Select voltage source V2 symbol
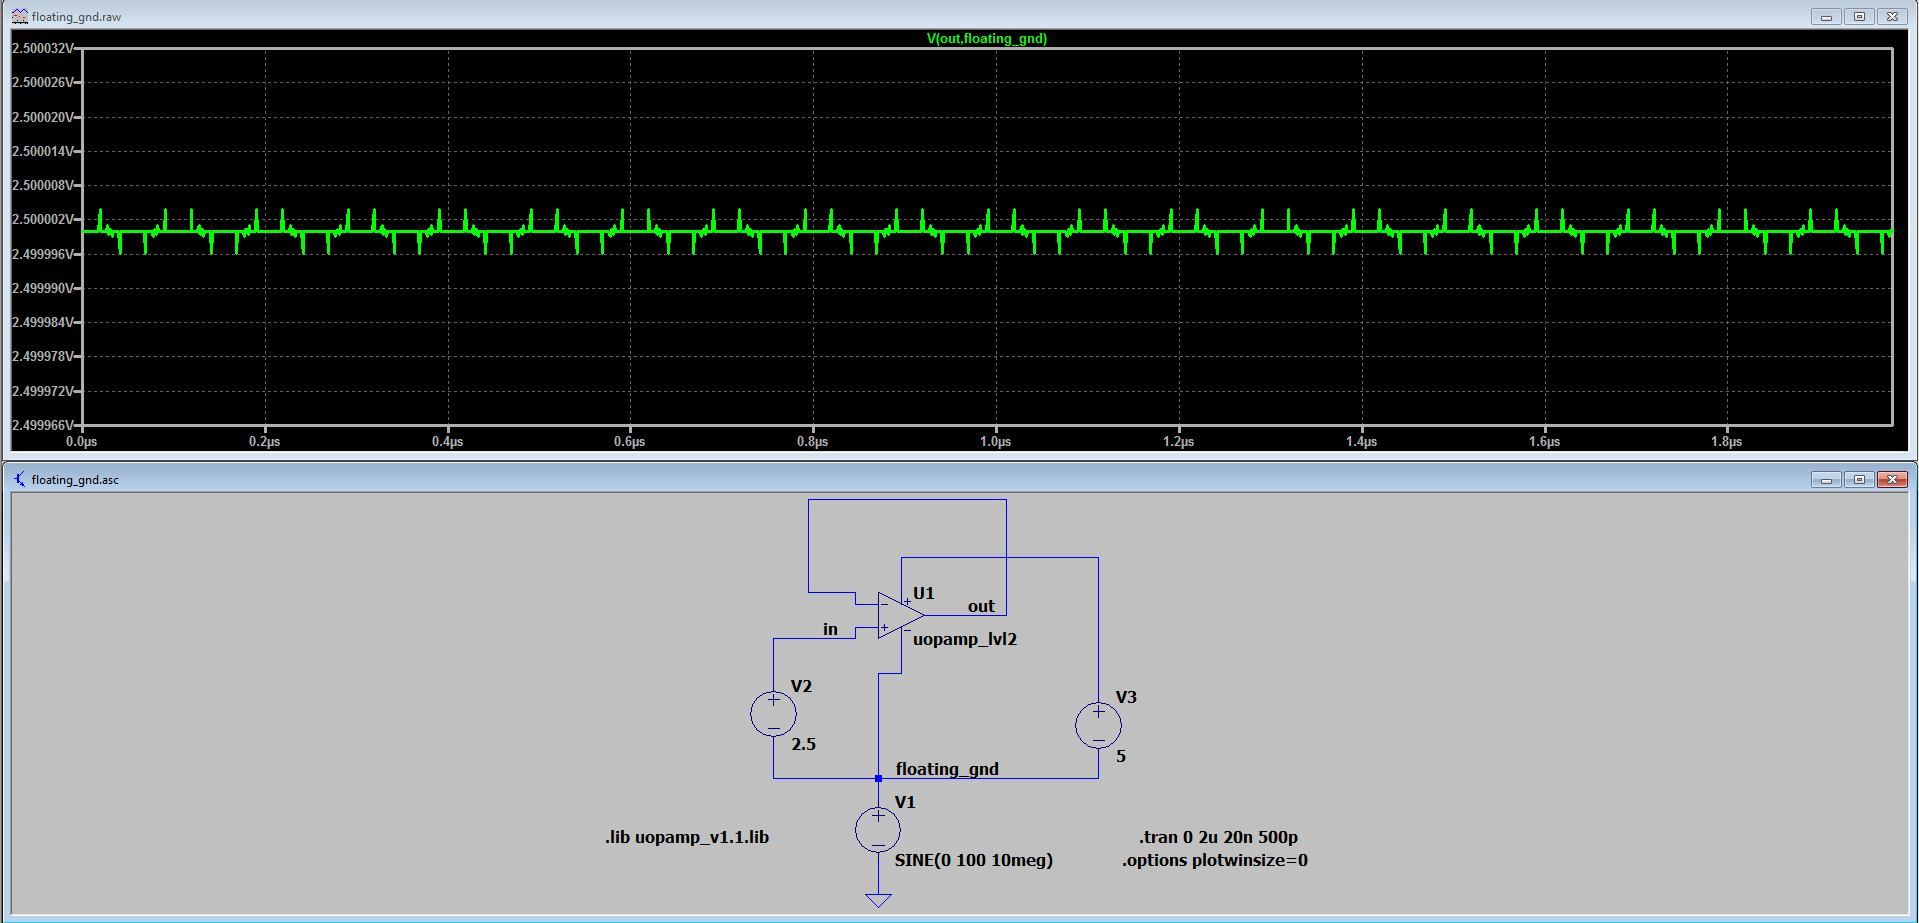The height and width of the screenshot is (923, 1919). [773, 713]
